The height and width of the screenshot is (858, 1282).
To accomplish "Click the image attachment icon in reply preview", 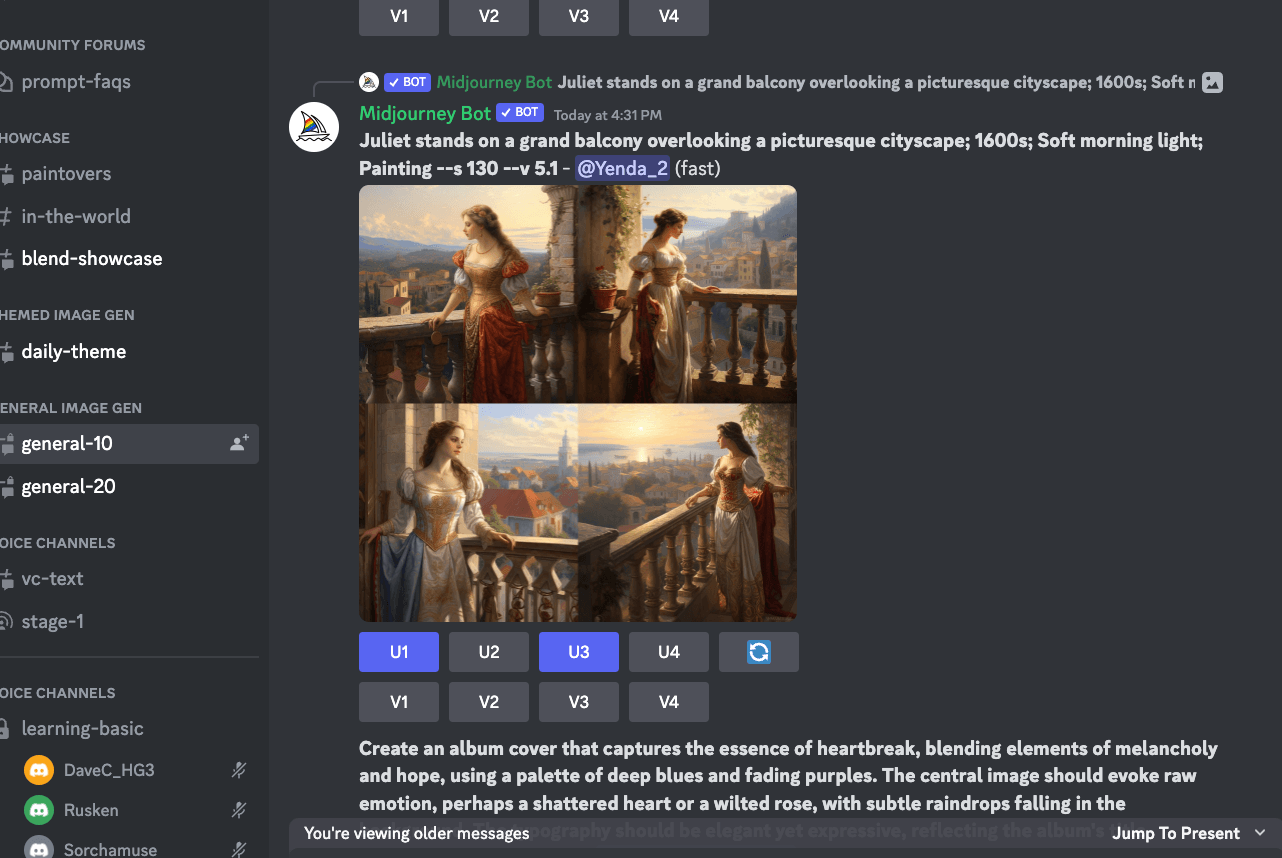I will (1212, 83).
